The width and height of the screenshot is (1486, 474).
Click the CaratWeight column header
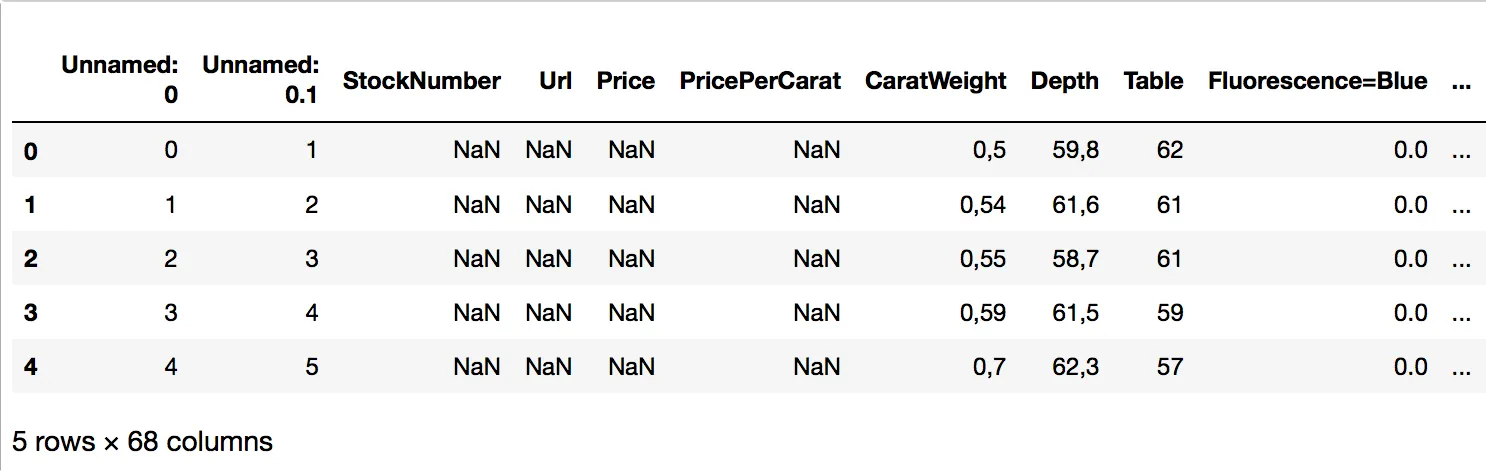point(935,81)
